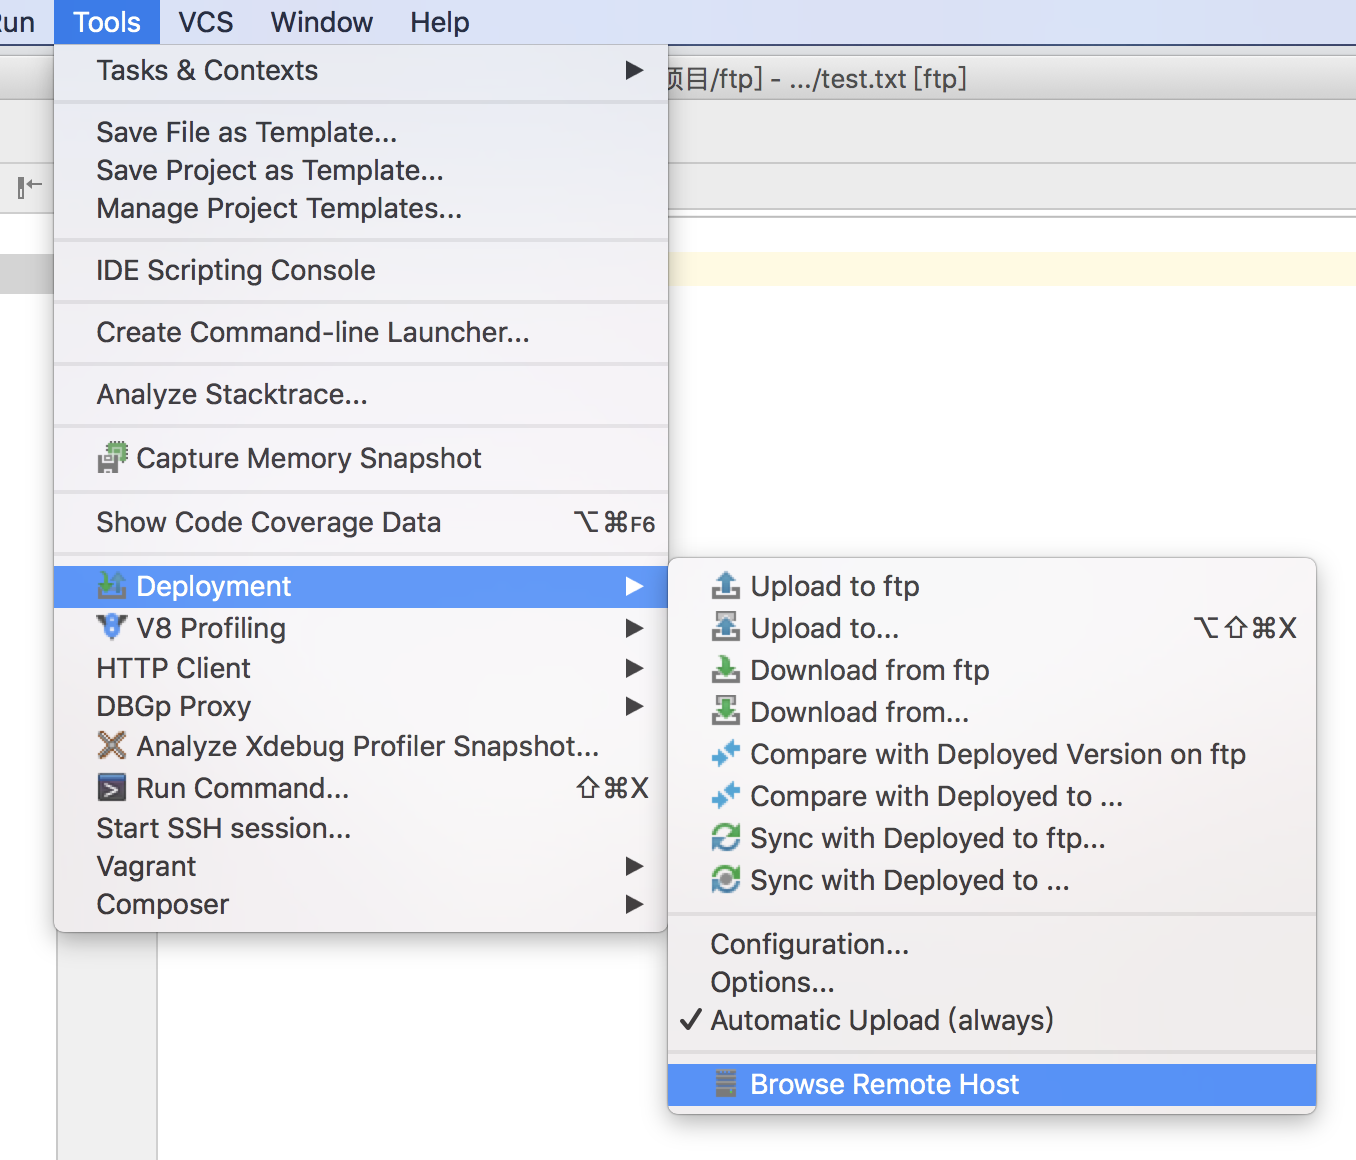The height and width of the screenshot is (1160, 1356).
Task: Select HTTP Client menu entry
Action: tap(360, 668)
